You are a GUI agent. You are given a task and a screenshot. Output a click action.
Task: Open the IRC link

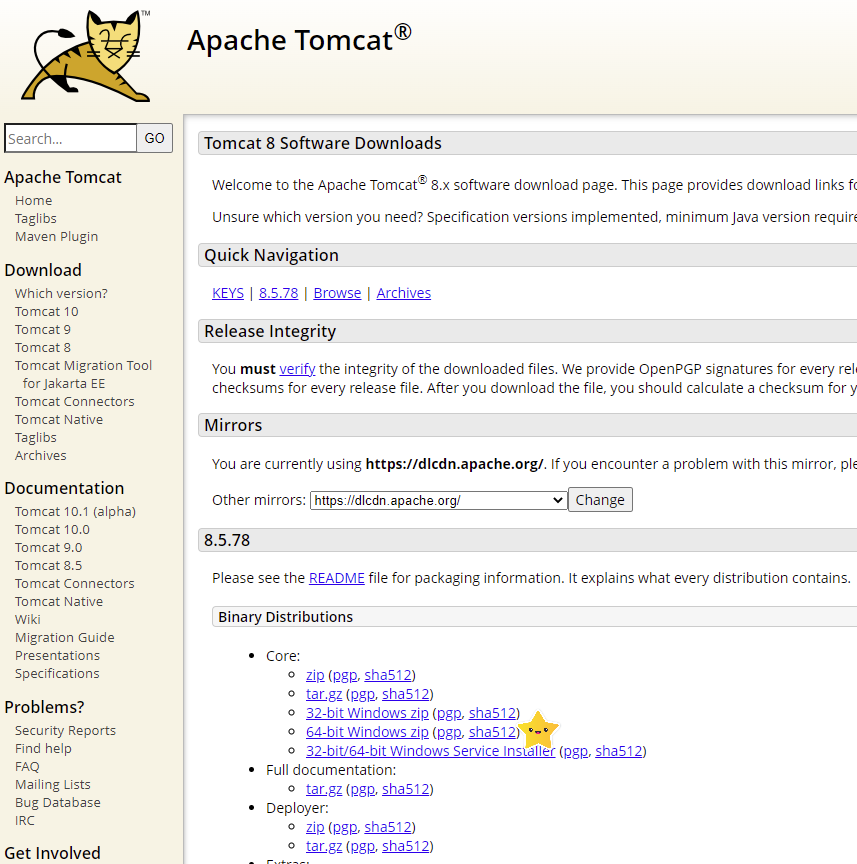pos(25,820)
